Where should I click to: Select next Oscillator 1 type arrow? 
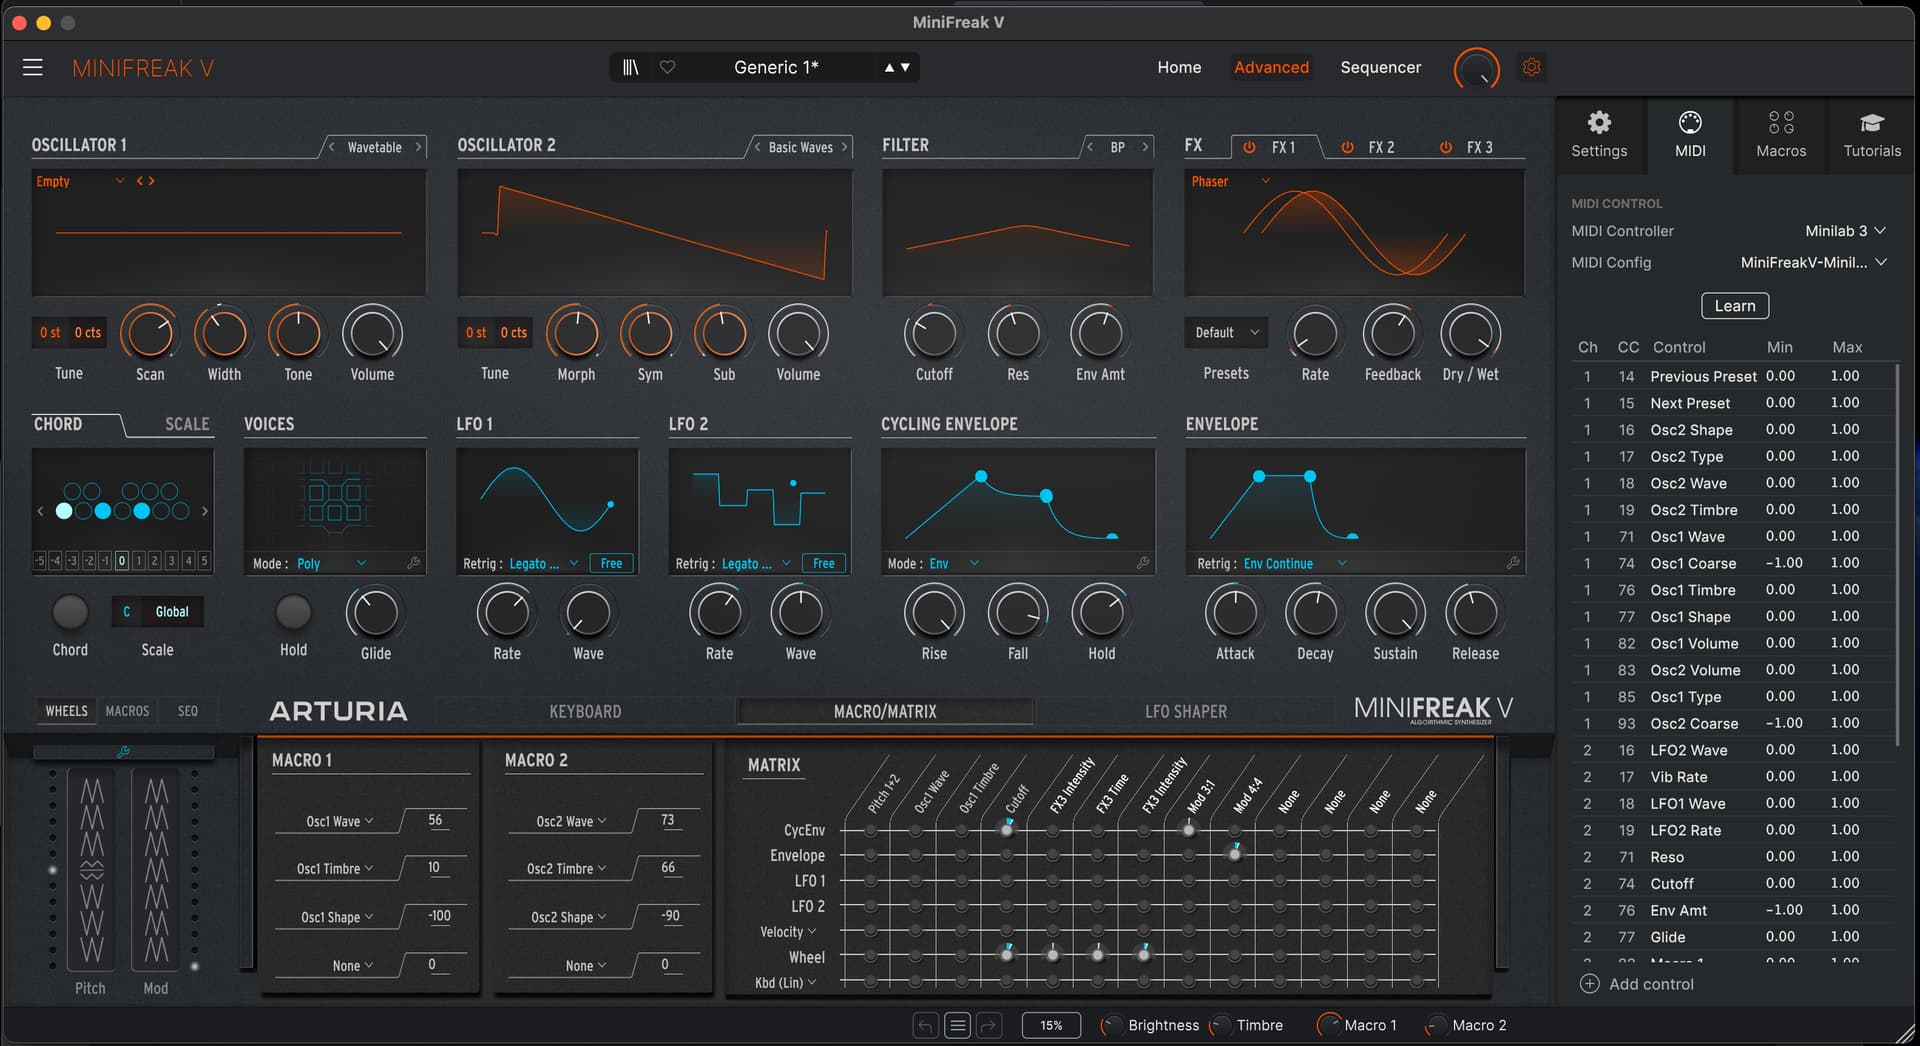(x=418, y=147)
